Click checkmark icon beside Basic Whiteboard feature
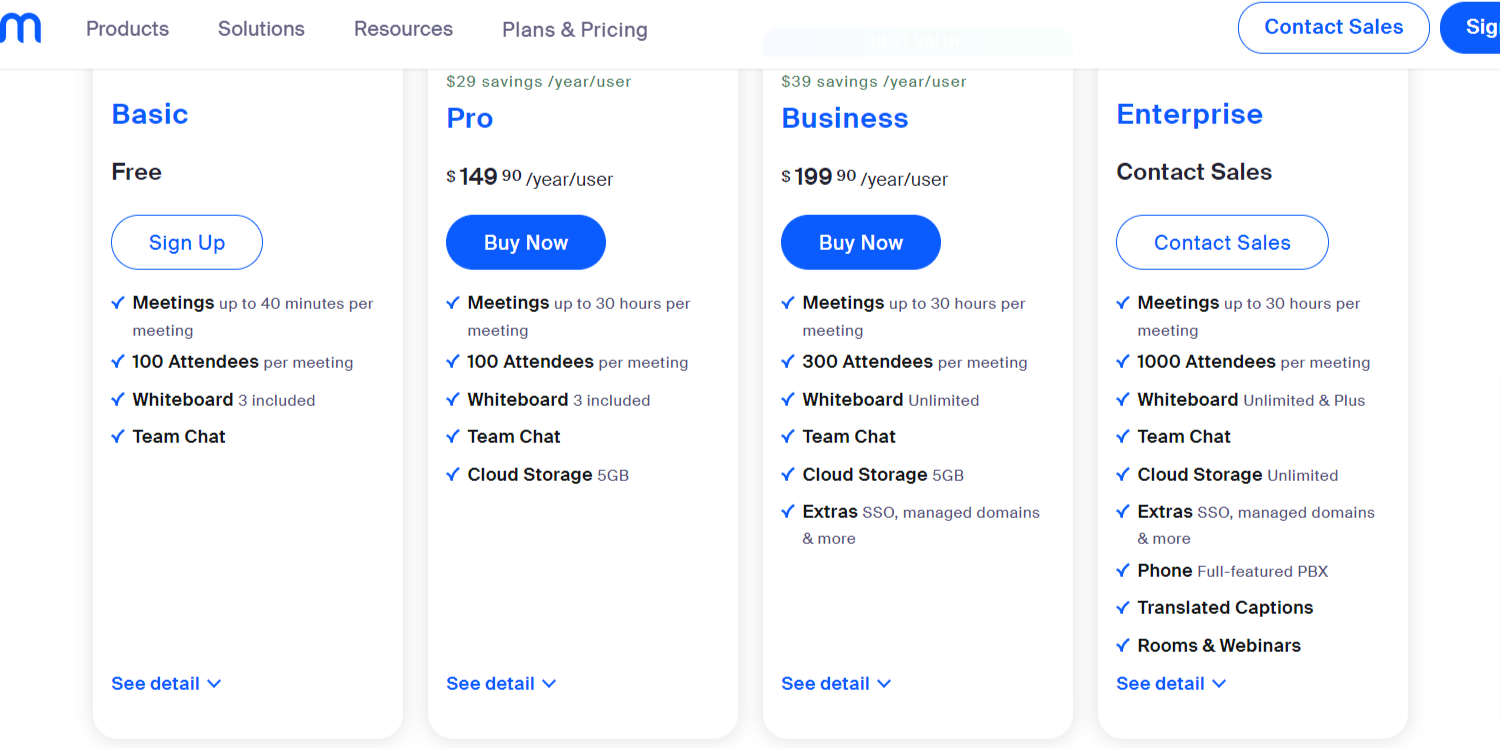 (118, 400)
